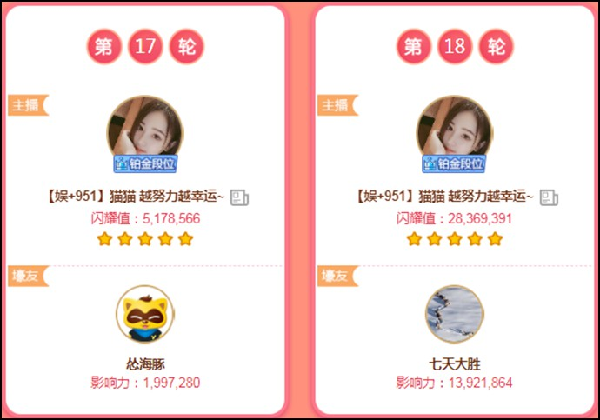600x420 pixels.
Task: Click the five-star rating in round 17
Action: (145, 239)
